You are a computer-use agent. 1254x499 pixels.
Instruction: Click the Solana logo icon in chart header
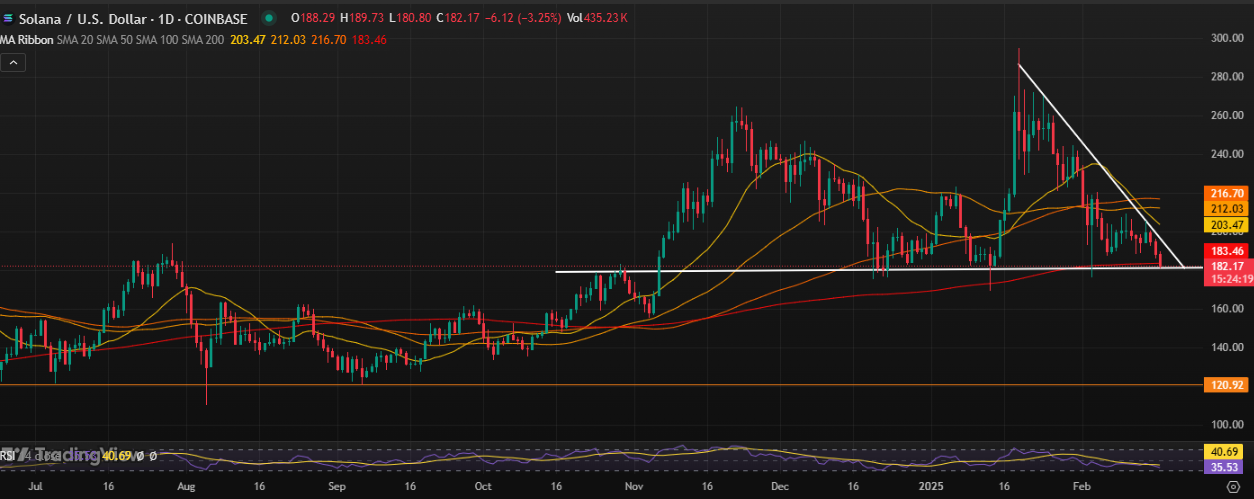7,18
